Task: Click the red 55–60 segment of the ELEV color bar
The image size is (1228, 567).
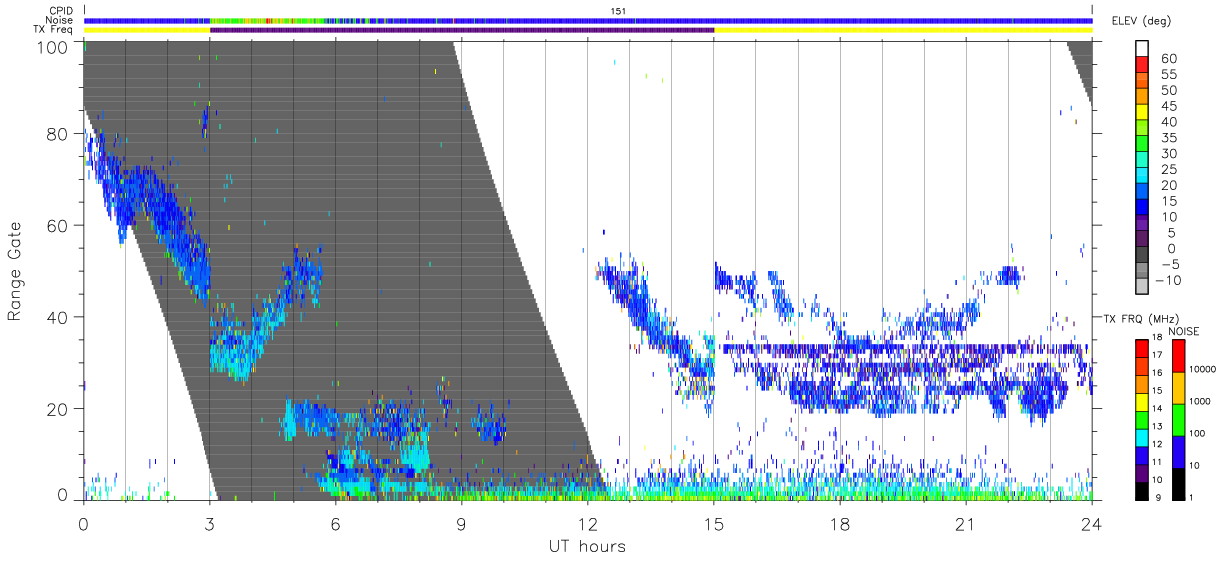Action: click(x=1142, y=66)
